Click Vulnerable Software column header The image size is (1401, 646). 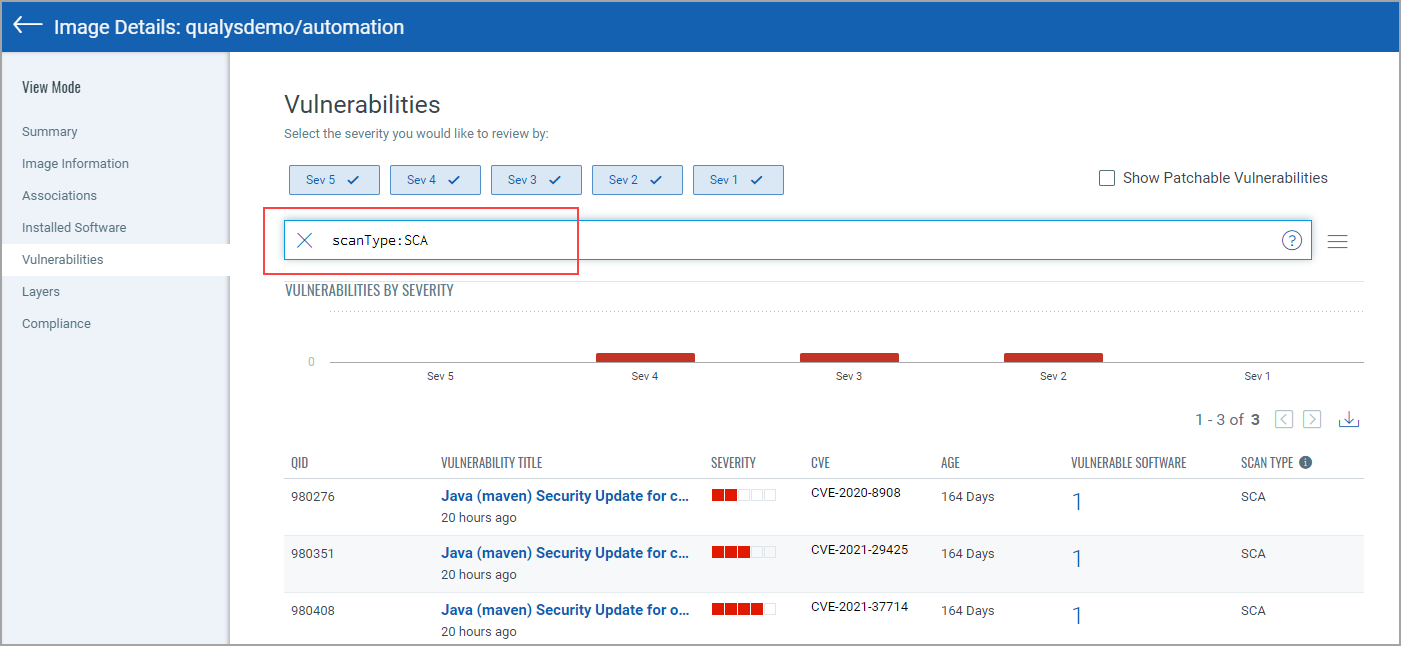(x=1128, y=463)
